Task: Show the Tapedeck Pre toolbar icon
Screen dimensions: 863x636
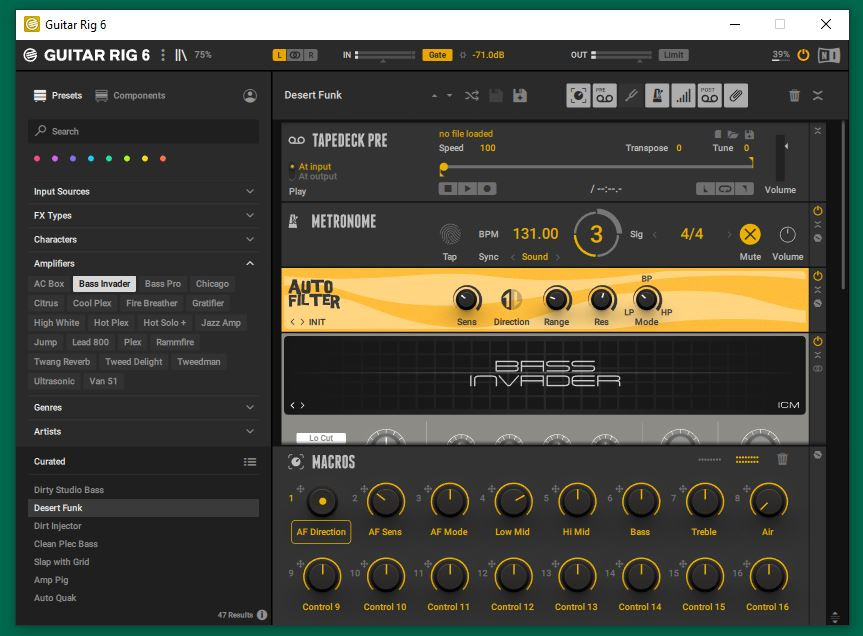Action: point(604,96)
